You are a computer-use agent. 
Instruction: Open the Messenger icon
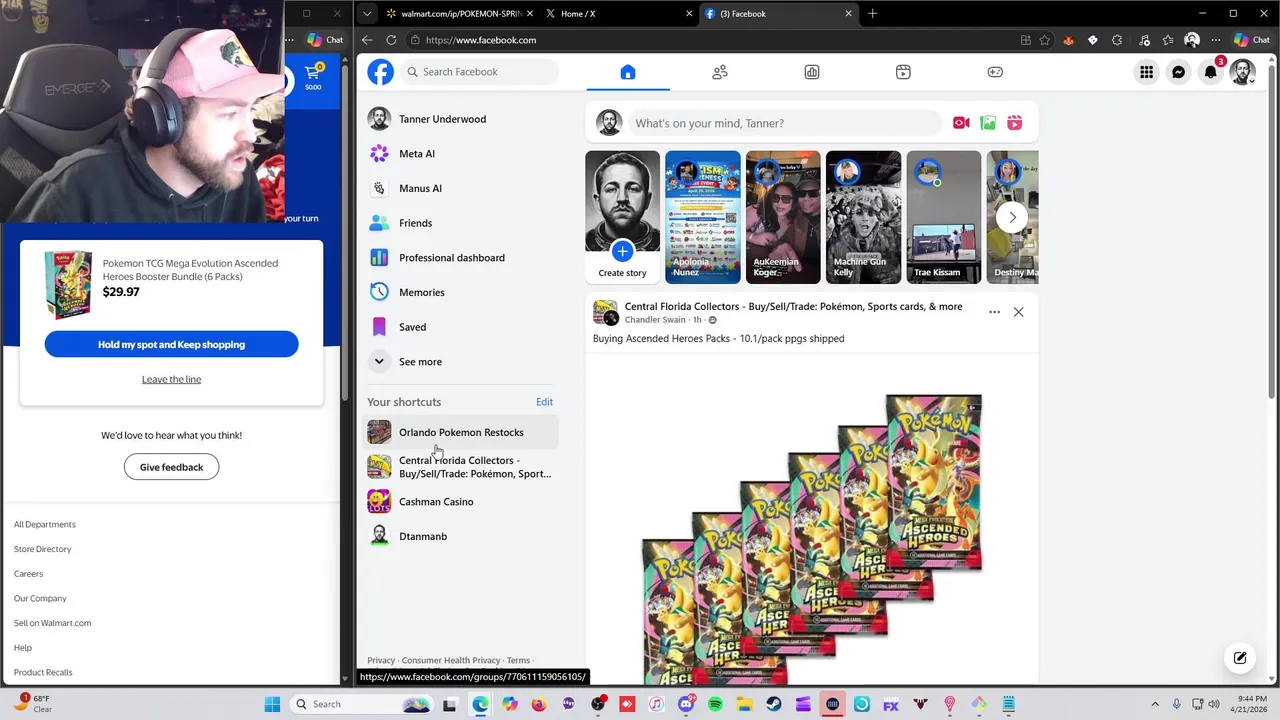(1178, 72)
